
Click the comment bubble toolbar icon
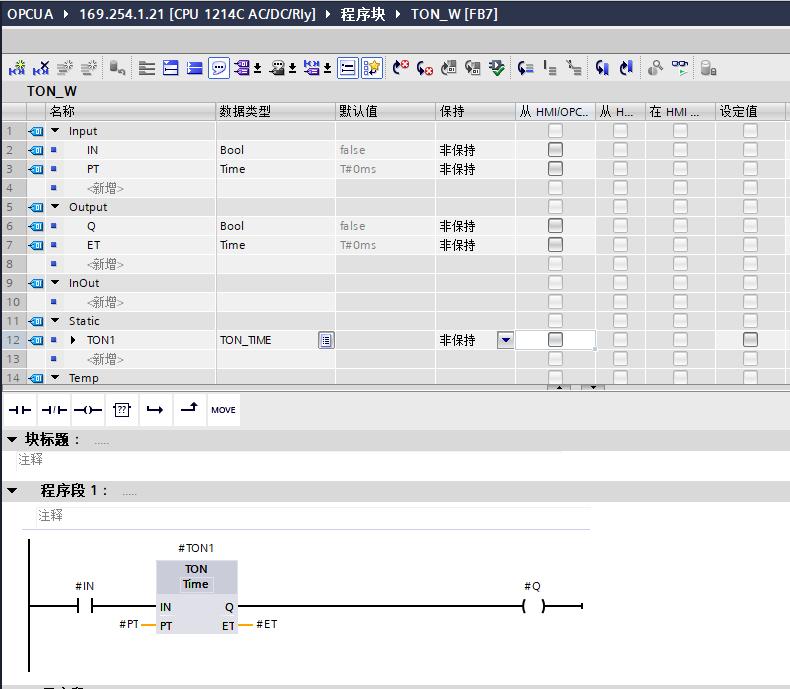coord(219,67)
